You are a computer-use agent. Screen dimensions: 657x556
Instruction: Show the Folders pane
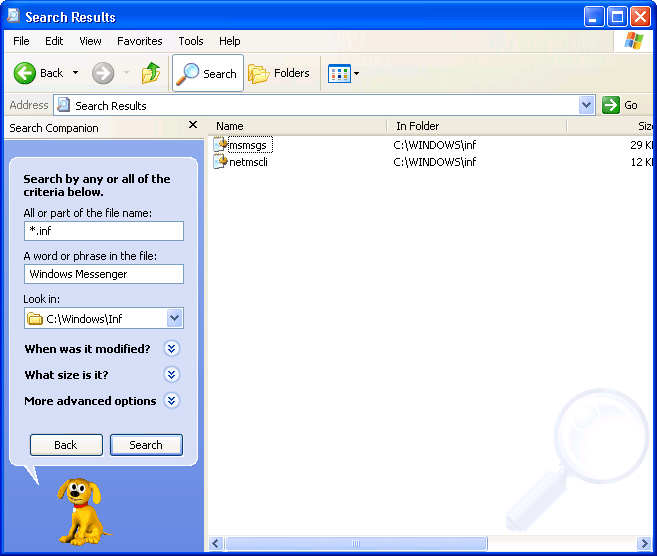[279, 73]
